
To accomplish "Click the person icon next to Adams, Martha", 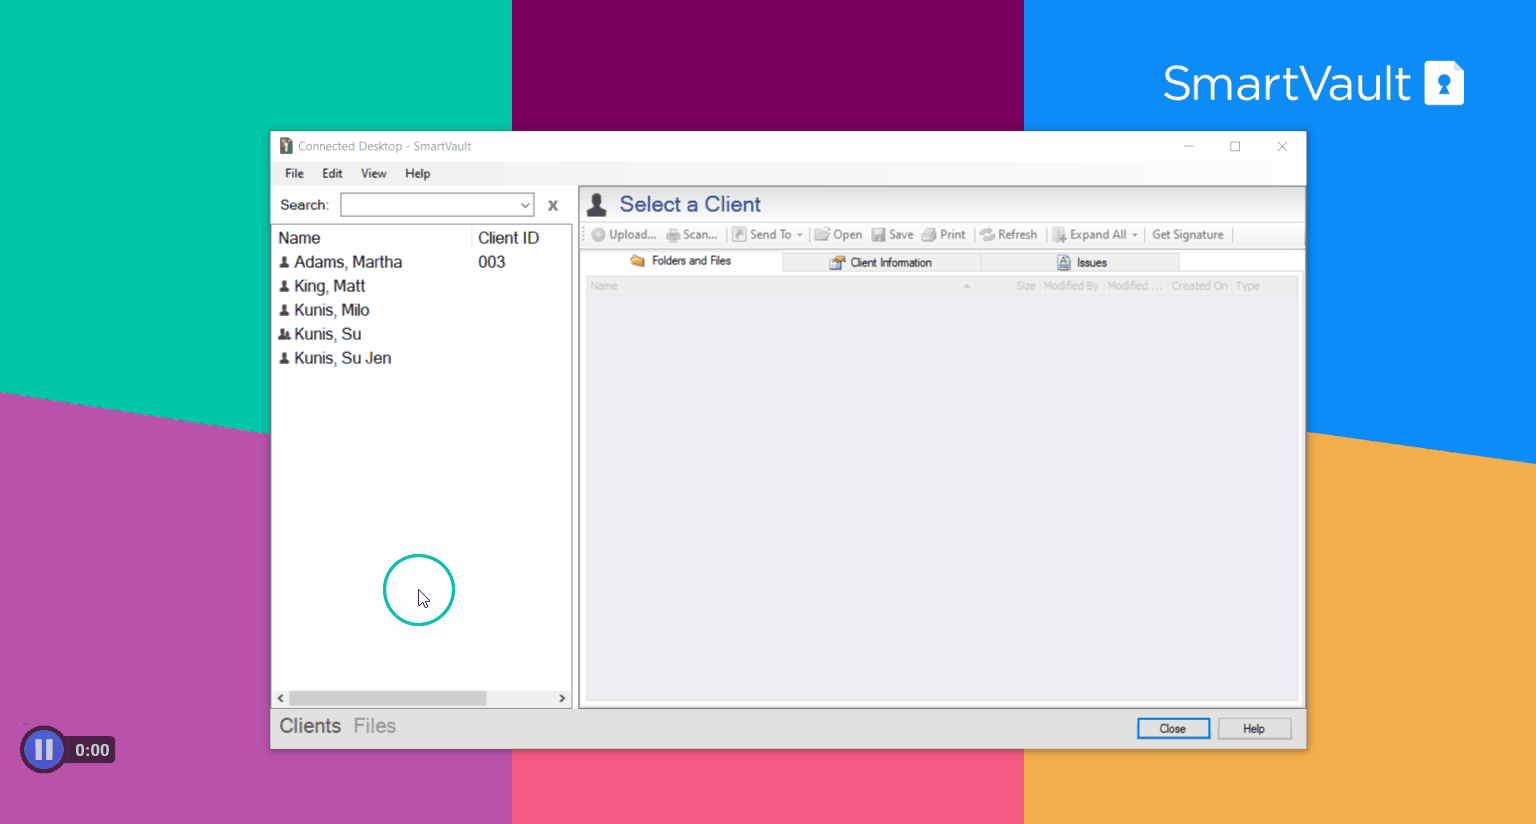I will pos(284,262).
